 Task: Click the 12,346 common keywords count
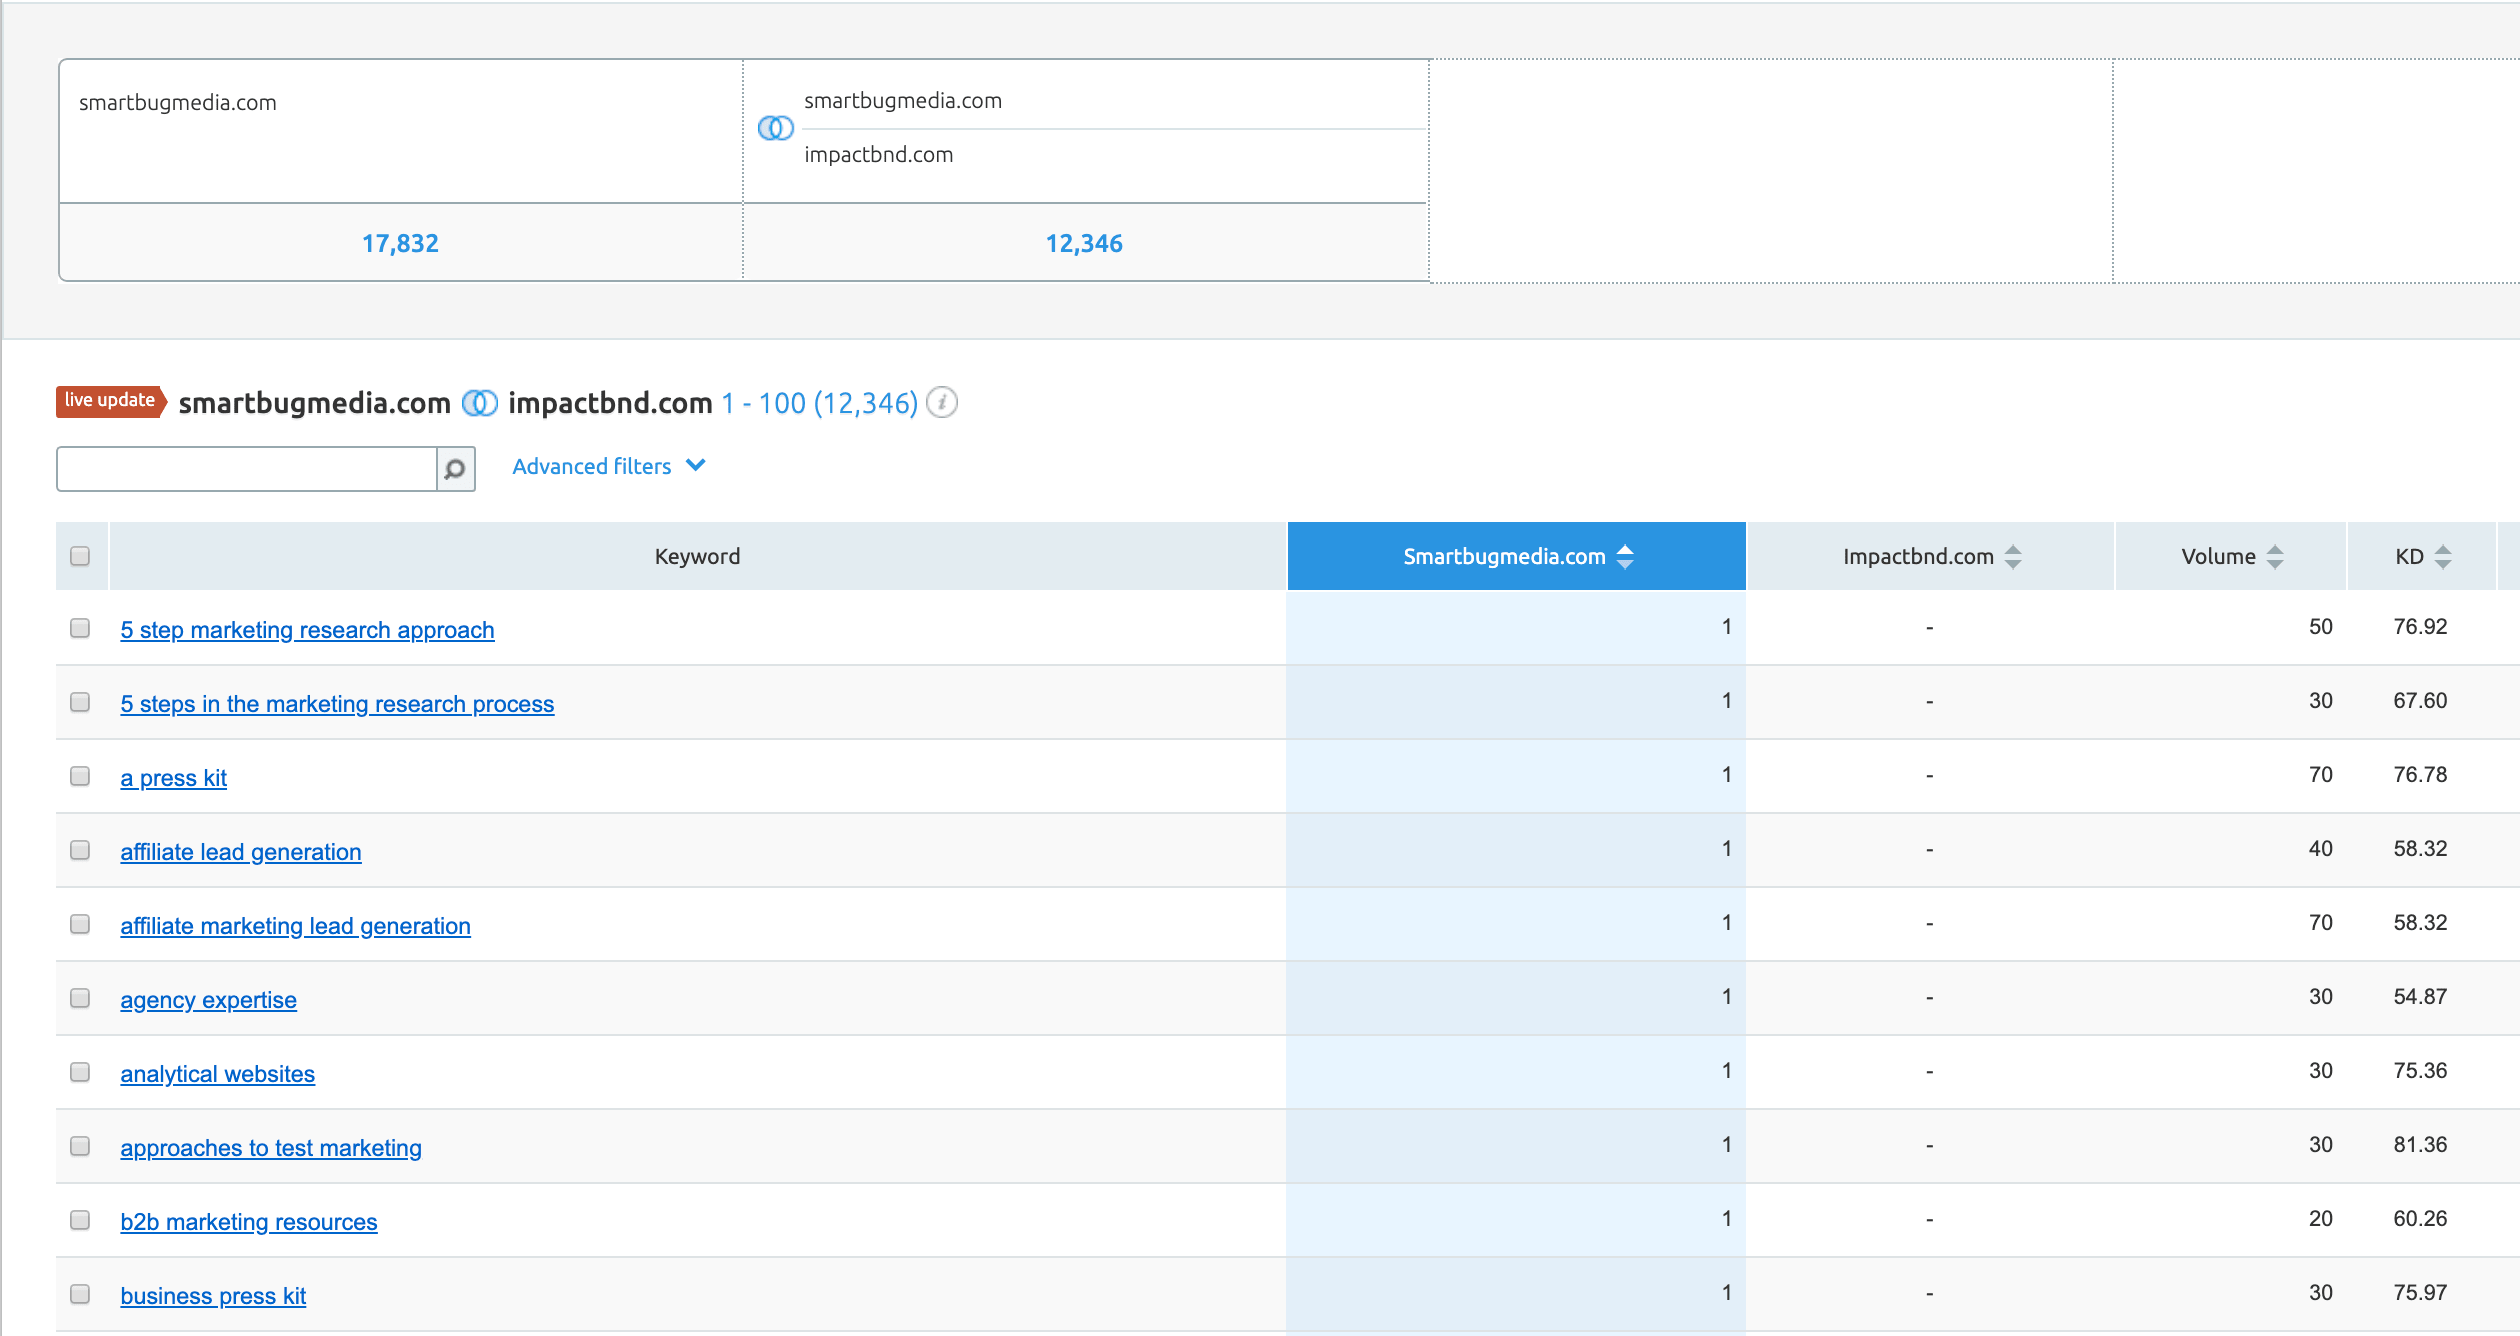1084,243
